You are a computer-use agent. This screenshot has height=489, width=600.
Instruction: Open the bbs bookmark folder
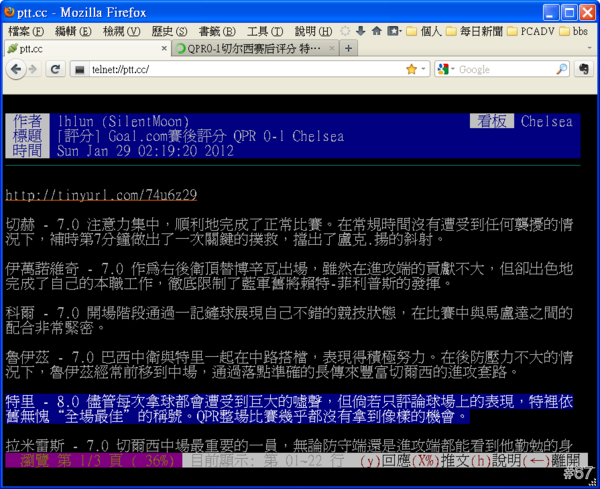(573, 31)
